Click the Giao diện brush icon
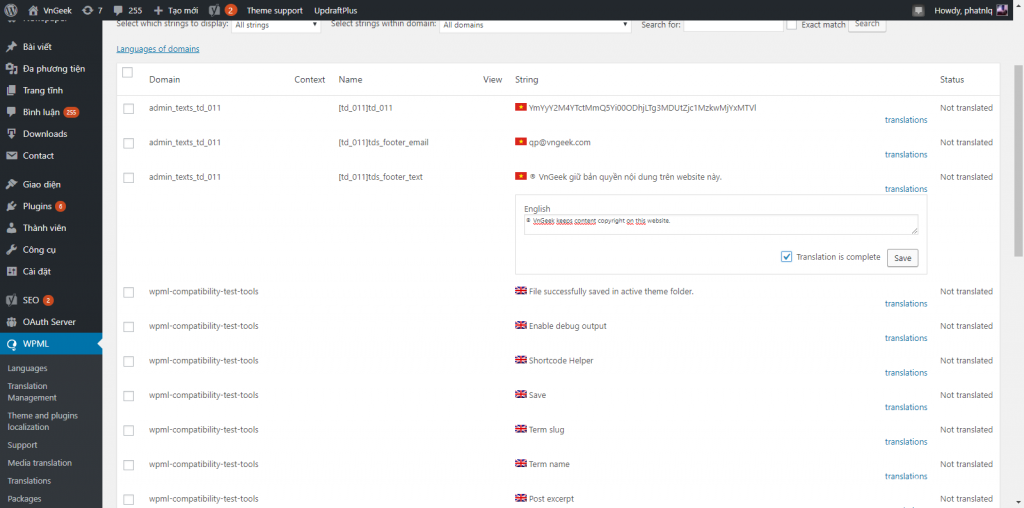Viewport: 1024px width, 508px height. pyautogui.click(x=11, y=184)
